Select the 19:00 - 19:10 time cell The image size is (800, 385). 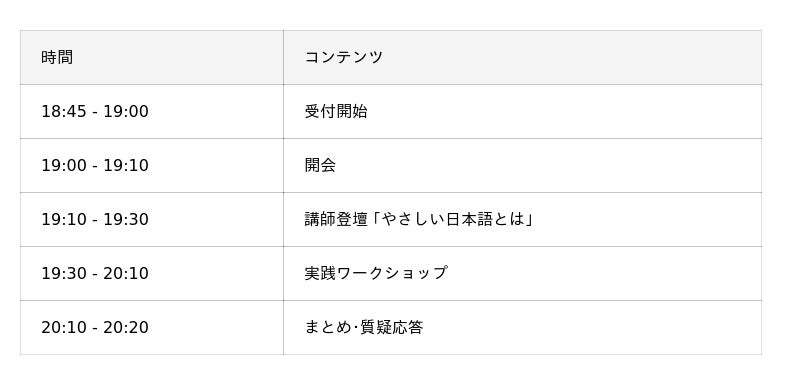(x=152, y=166)
